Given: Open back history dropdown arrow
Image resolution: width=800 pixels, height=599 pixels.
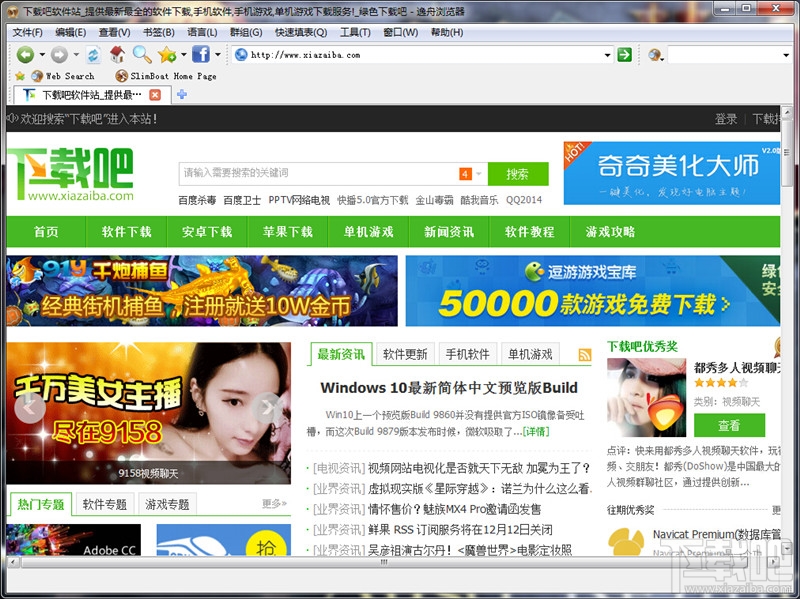Looking at the screenshot, I should click(42, 55).
